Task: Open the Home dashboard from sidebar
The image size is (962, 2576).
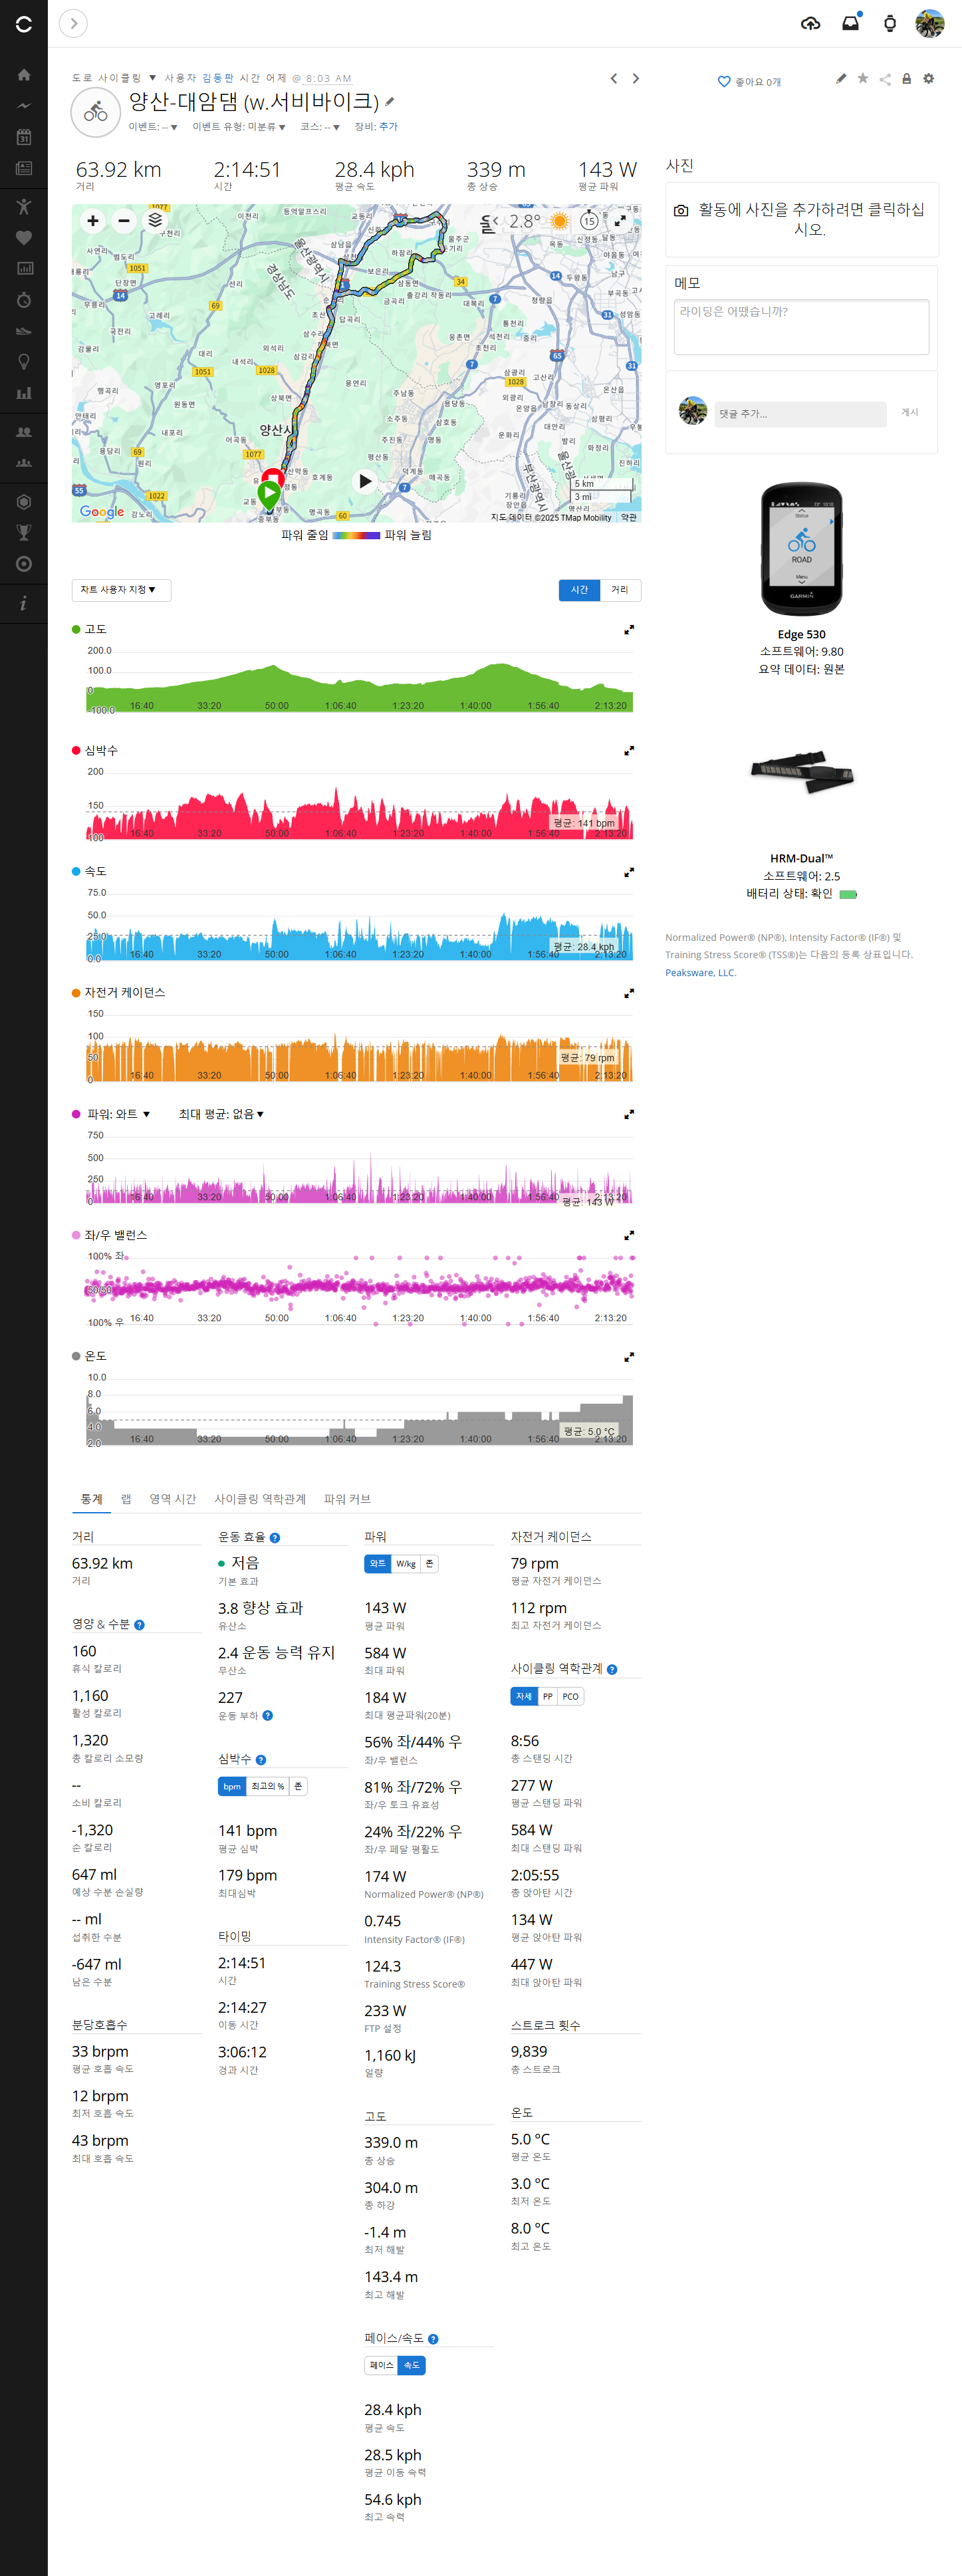Action: point(24,75)
